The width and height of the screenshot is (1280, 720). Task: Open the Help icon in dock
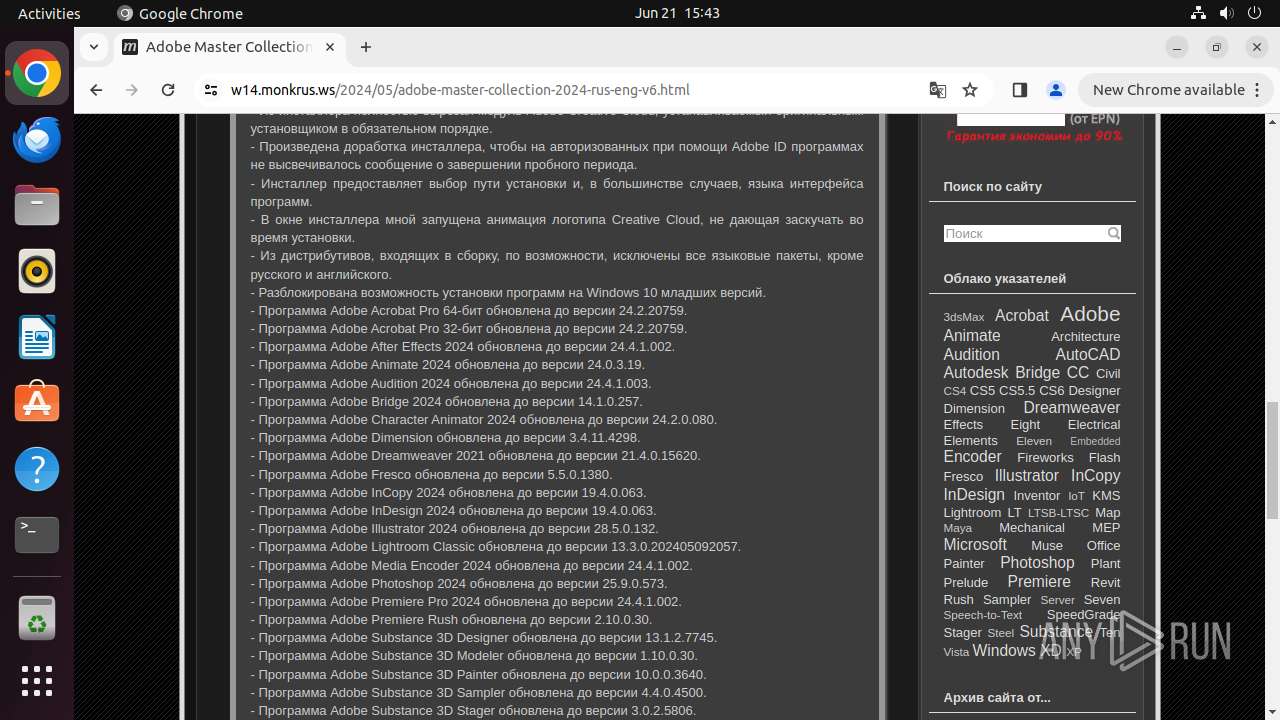pyautogui.click(x=37, y=469)
